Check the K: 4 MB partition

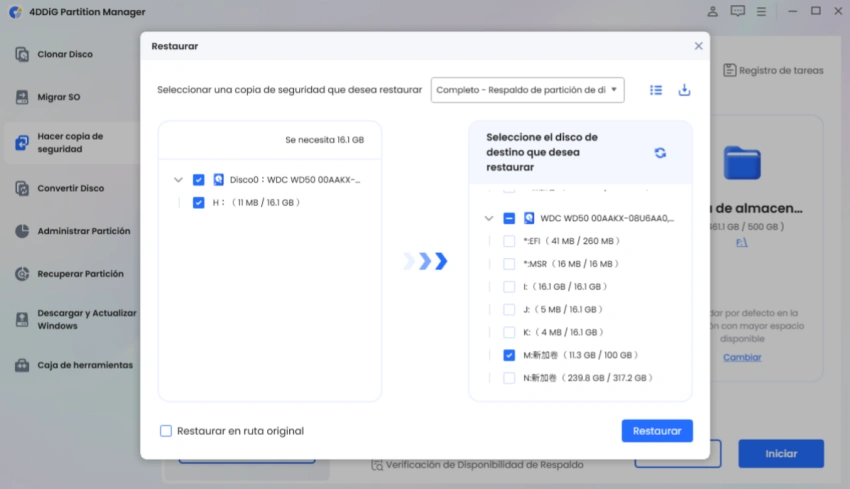508,332
